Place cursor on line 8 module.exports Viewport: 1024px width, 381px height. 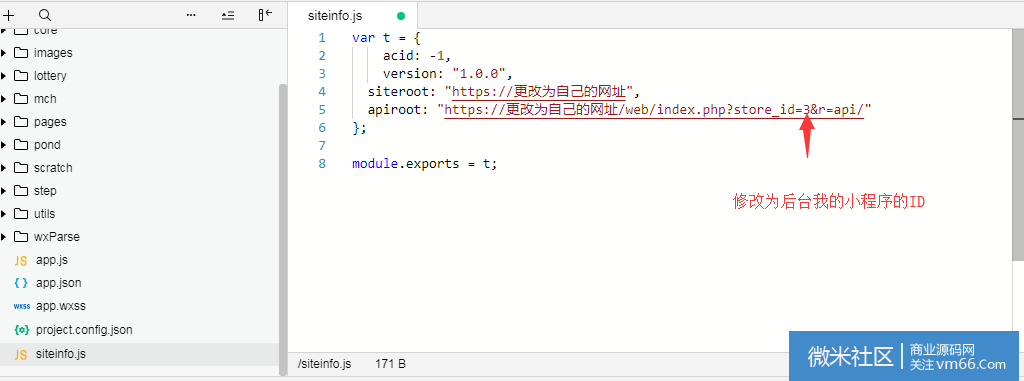tap(424, 163)
